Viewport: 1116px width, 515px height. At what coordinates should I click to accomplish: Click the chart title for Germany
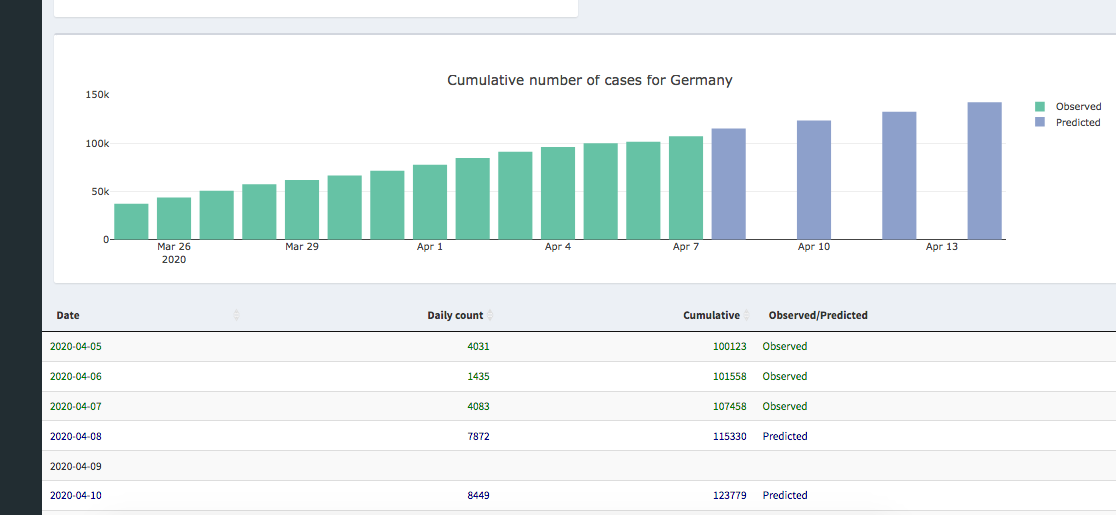click(589, 80)
